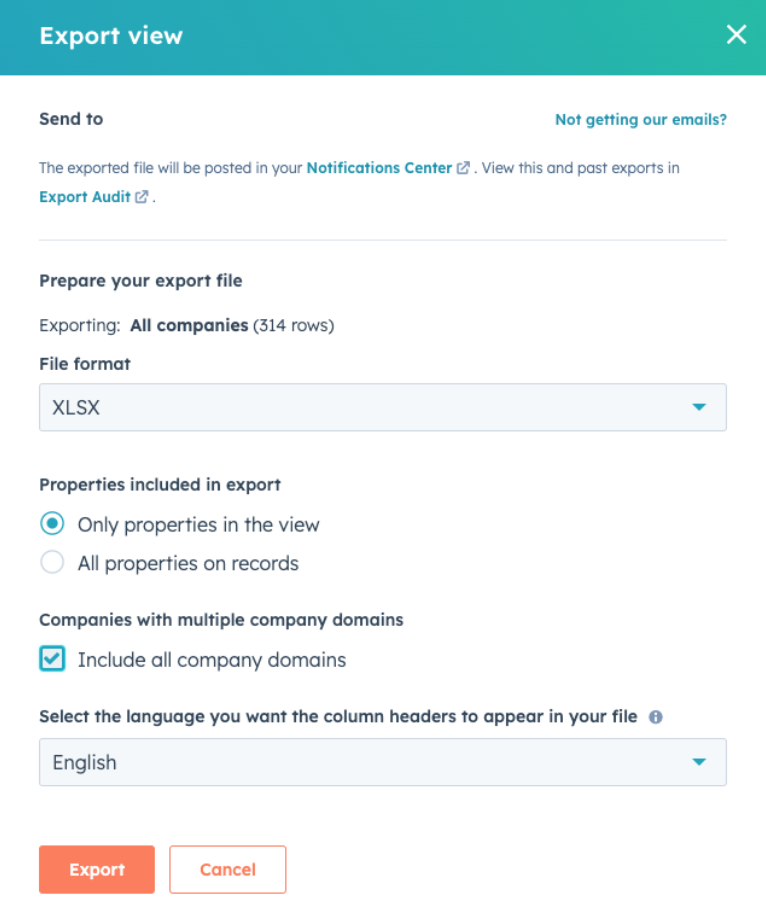Click the 'All properties on records' label text
The width and height of the screenshot is (766, 916).
coord(188,563)
